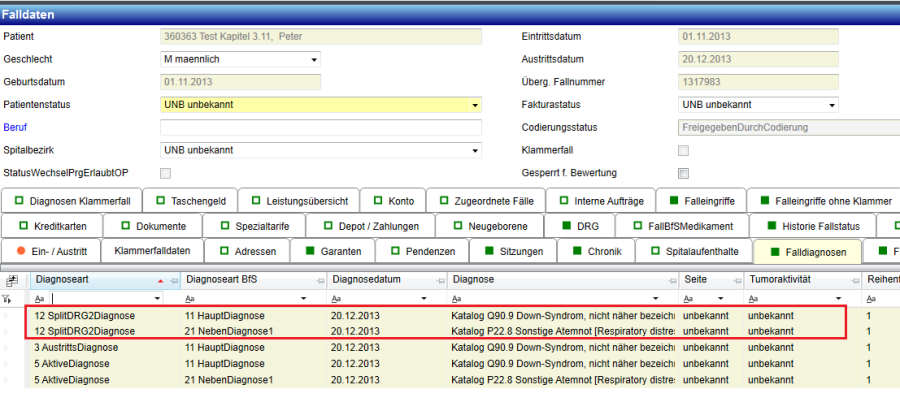The image size is (900, 402).
Task: Sort by Diagnoseart column header
Action: (x=90, y=281)
